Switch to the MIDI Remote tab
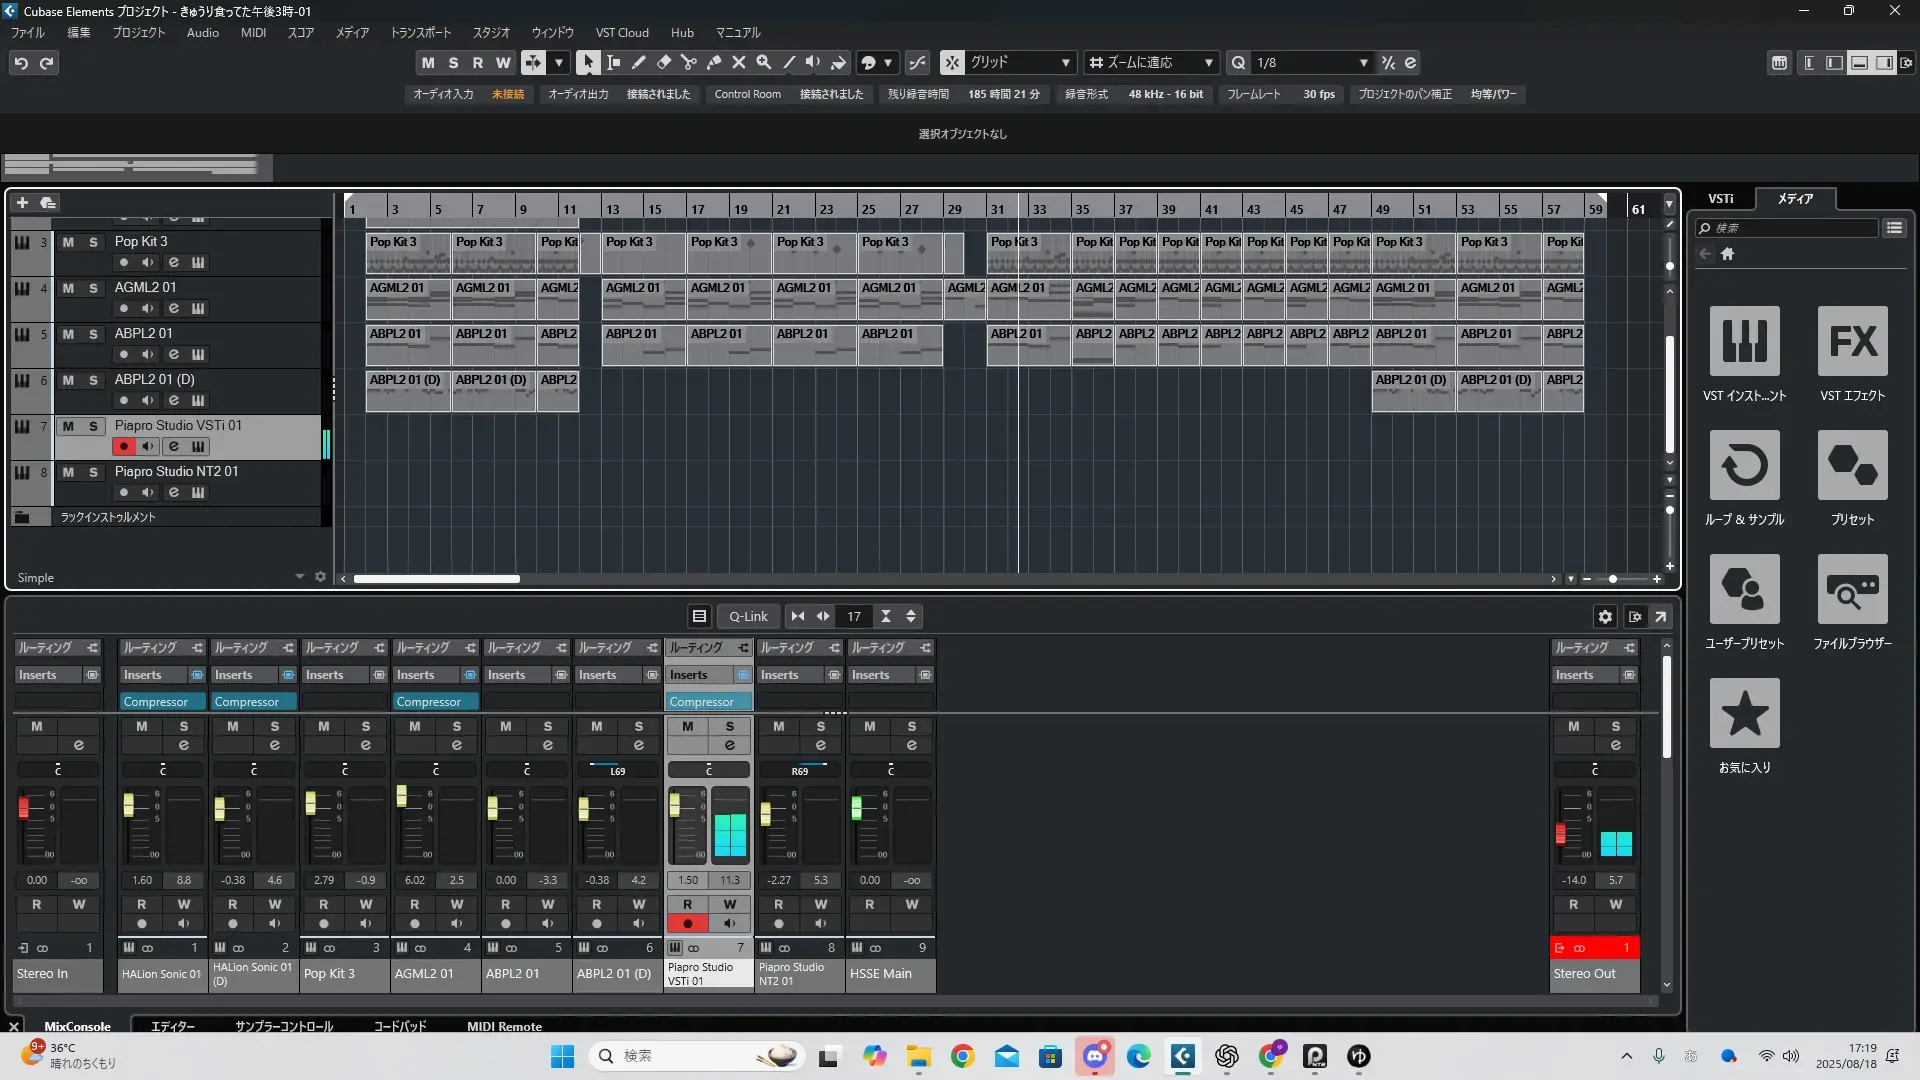This screenshot has width=1920, height=1080. click(504, 1026)
